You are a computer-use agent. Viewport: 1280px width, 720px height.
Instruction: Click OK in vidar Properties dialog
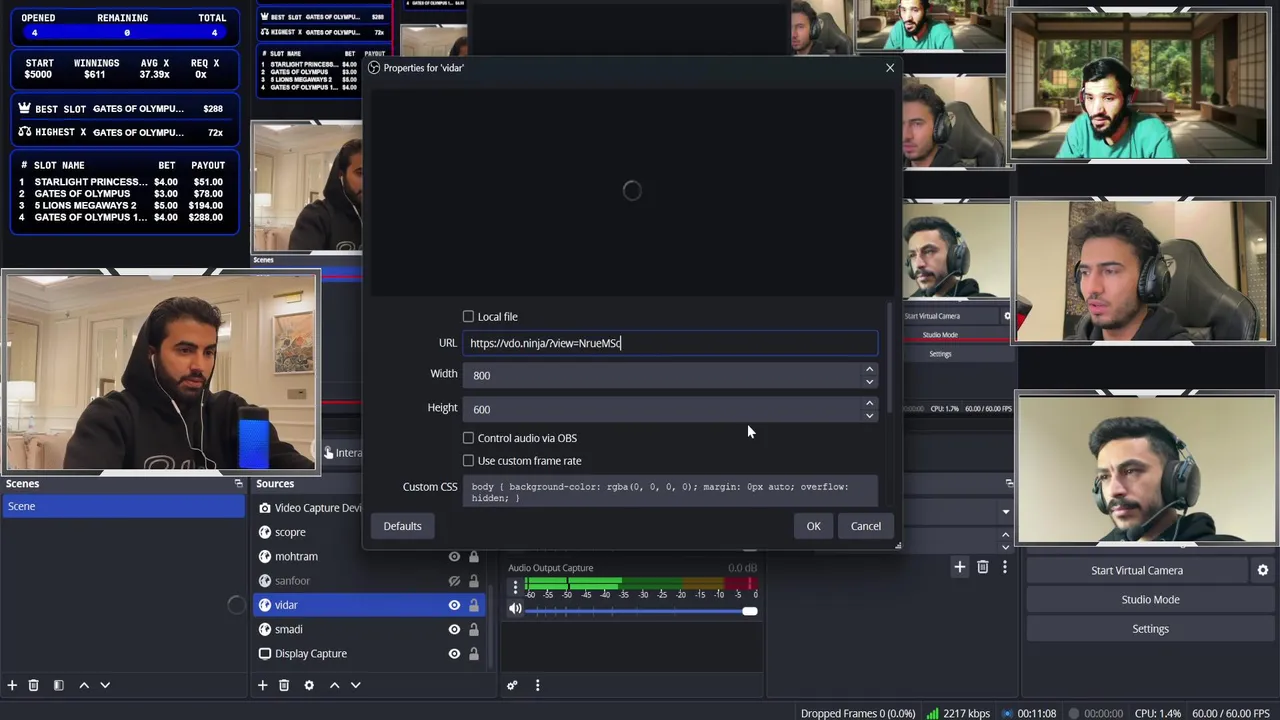(x=813, y=526)
